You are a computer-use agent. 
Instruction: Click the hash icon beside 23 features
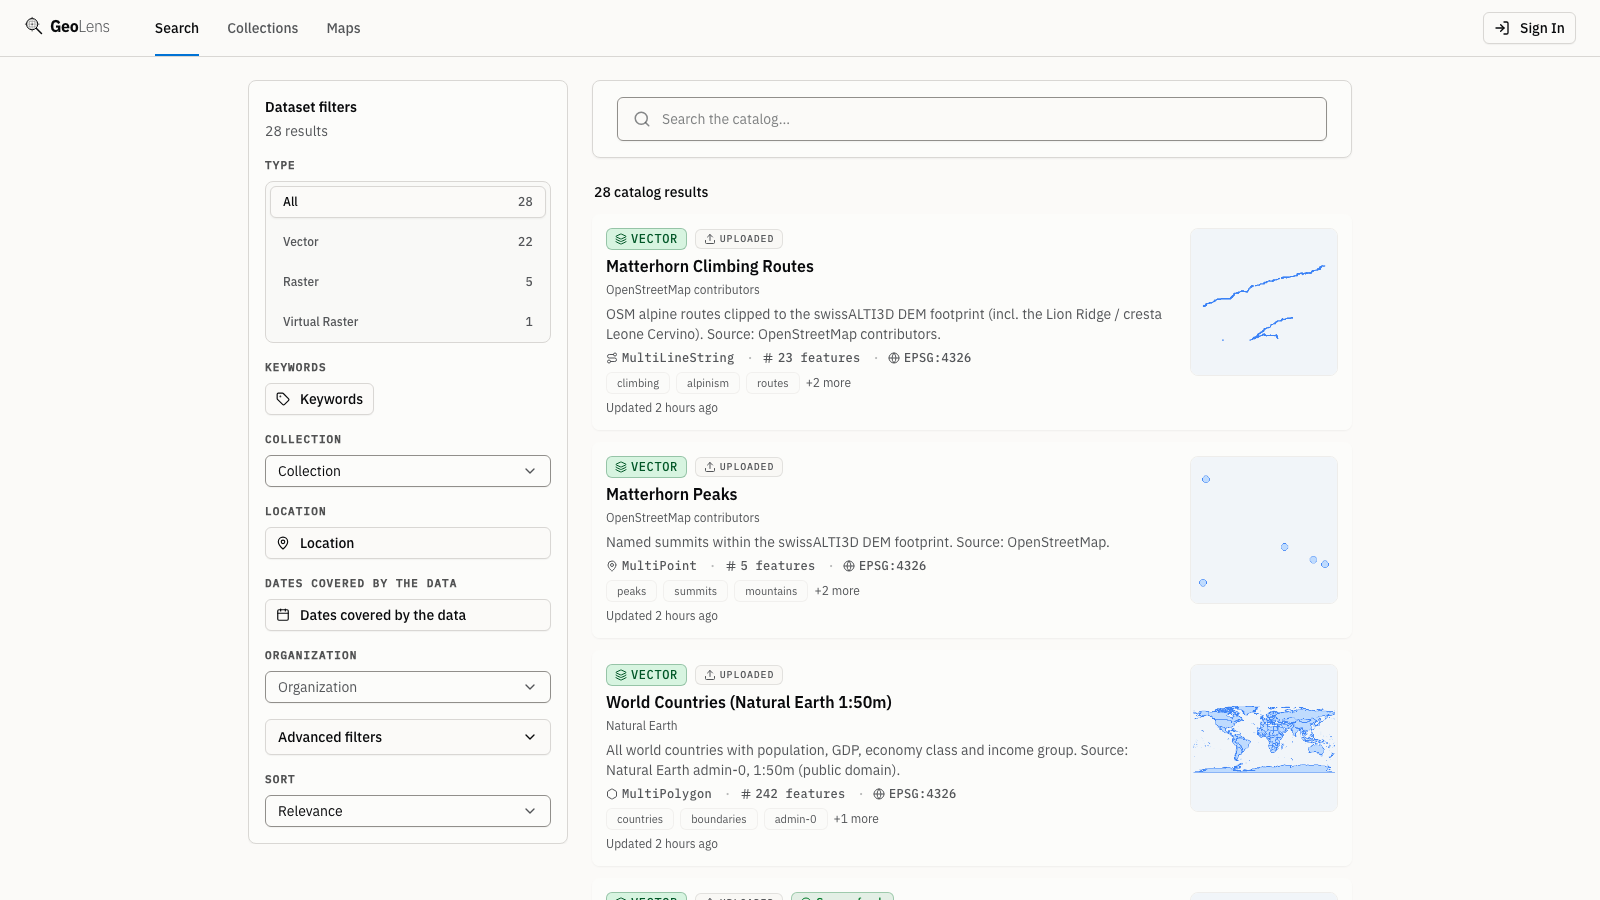point(768,358)
